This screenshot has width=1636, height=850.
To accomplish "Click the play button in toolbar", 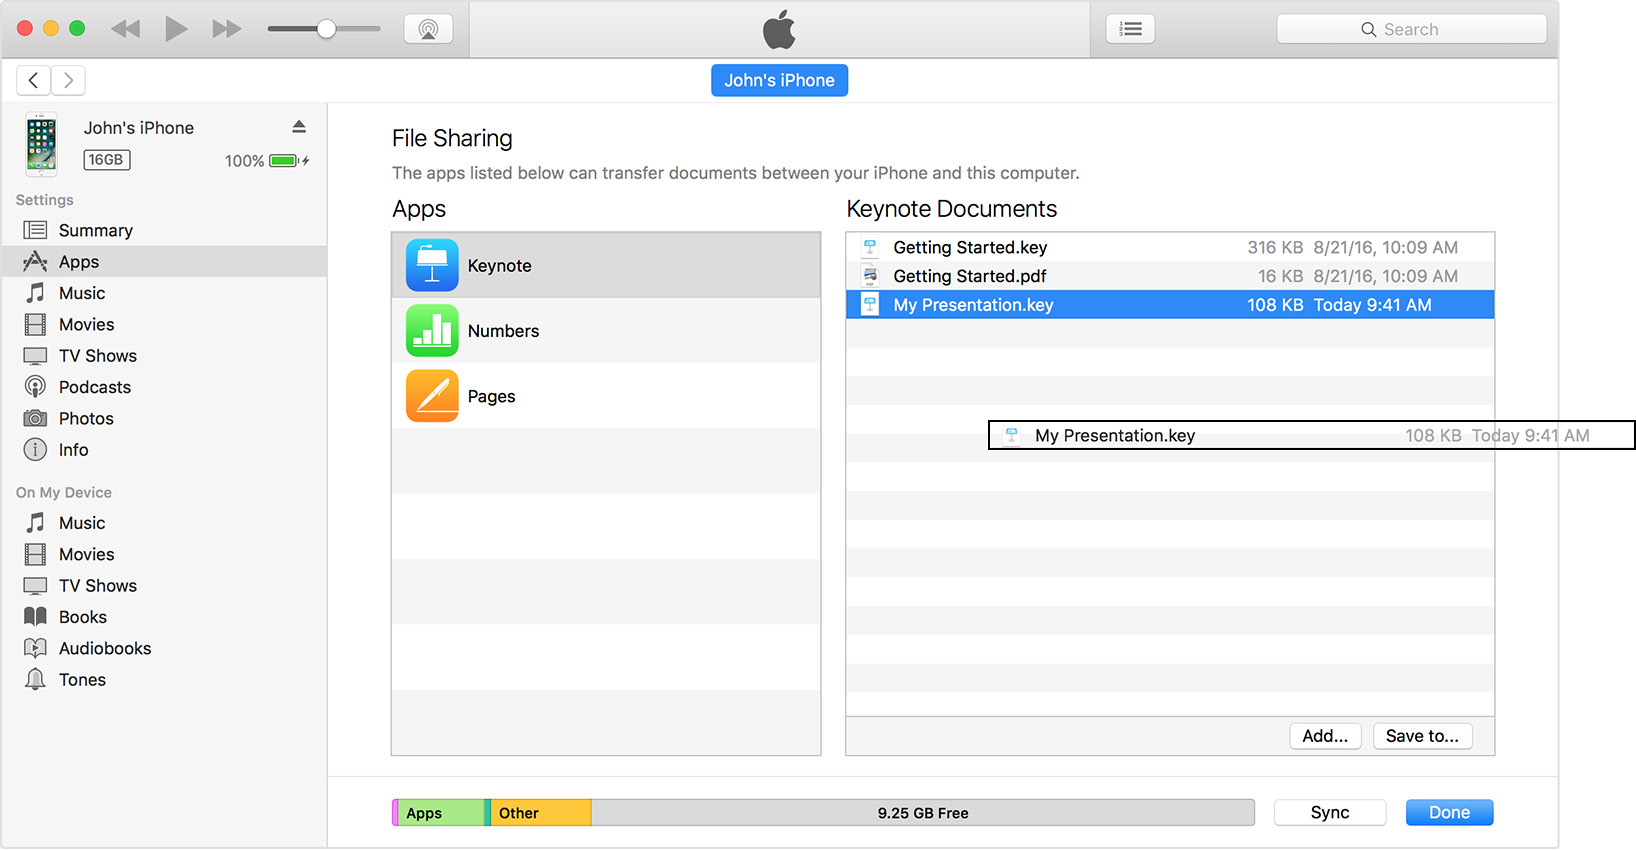I will click(x=176, y=29).
